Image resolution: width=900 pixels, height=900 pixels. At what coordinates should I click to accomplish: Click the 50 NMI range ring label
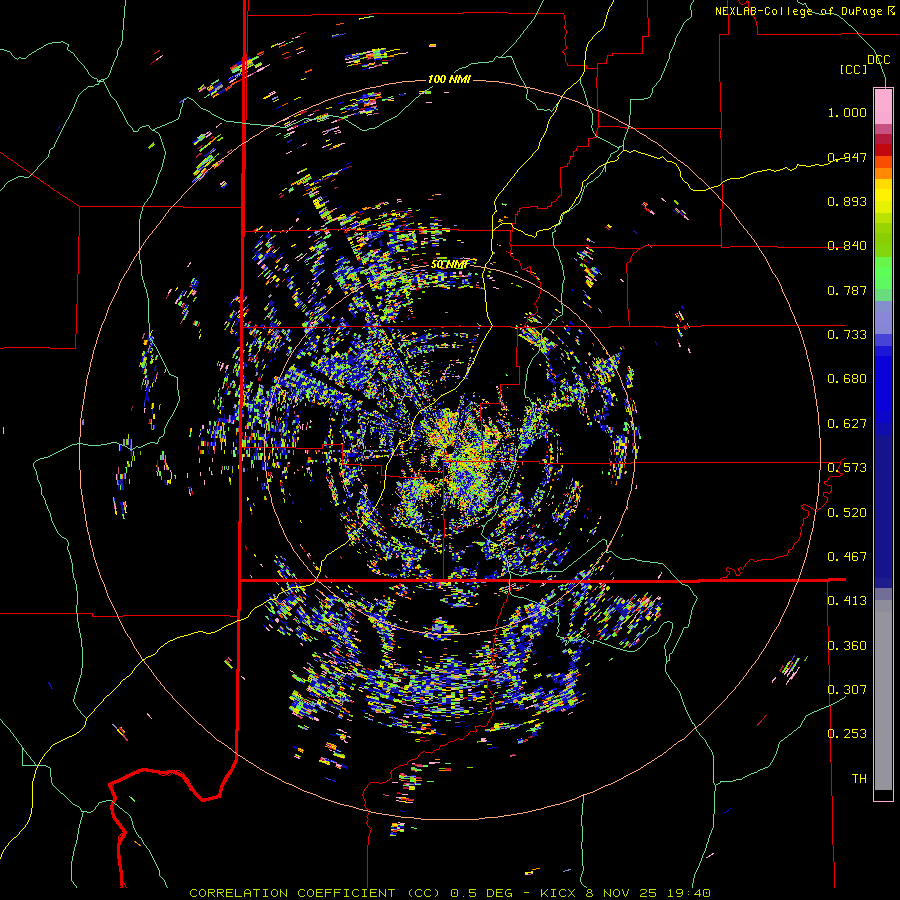coord(449,265)
